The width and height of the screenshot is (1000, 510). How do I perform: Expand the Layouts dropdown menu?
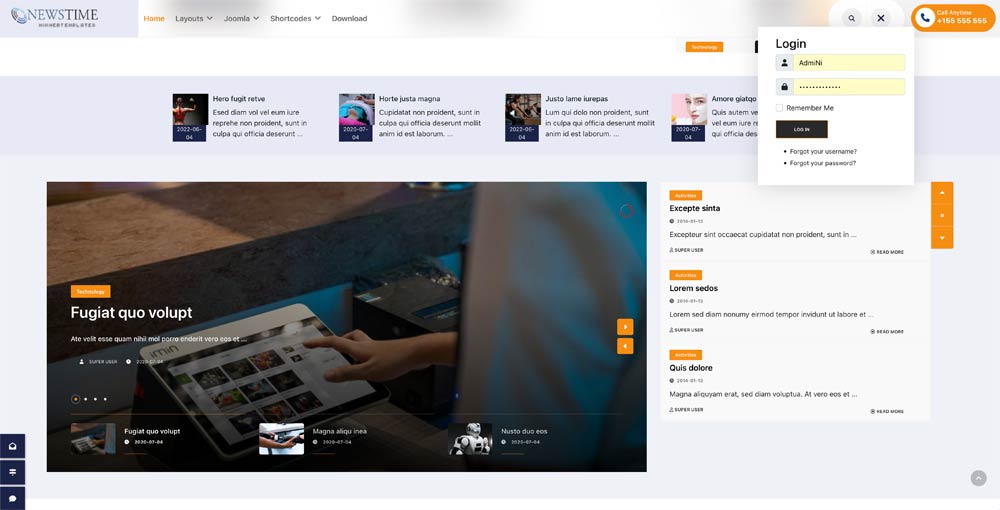[193, 18]
